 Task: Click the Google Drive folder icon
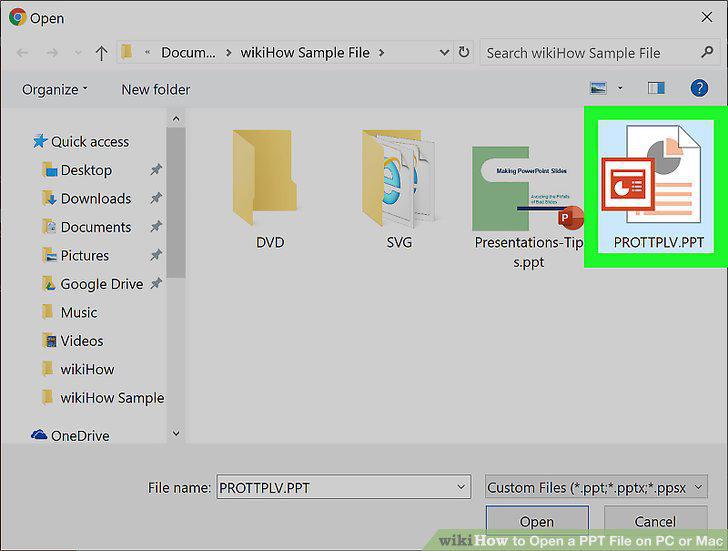(x=49, y=283)
